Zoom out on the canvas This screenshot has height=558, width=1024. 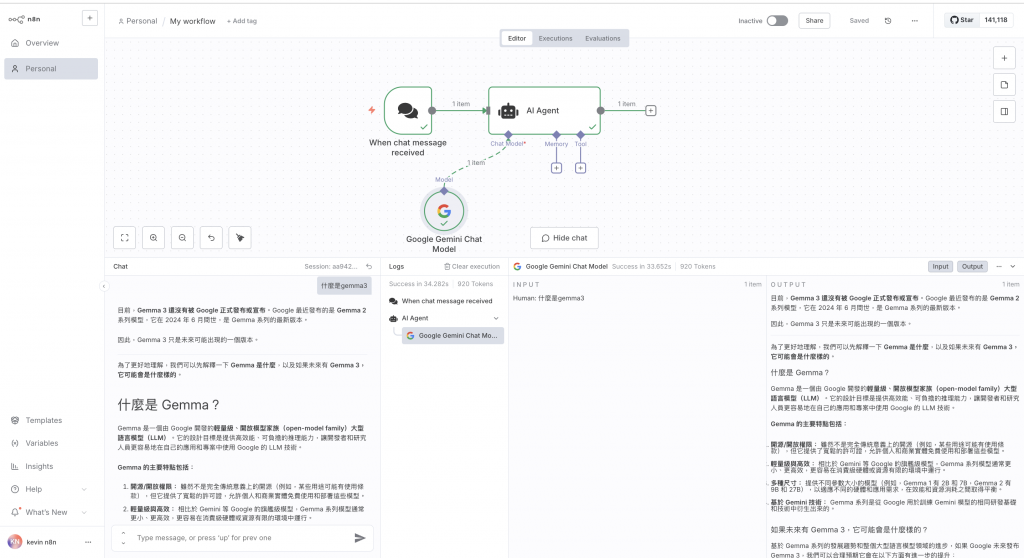[x=182, y=238]
